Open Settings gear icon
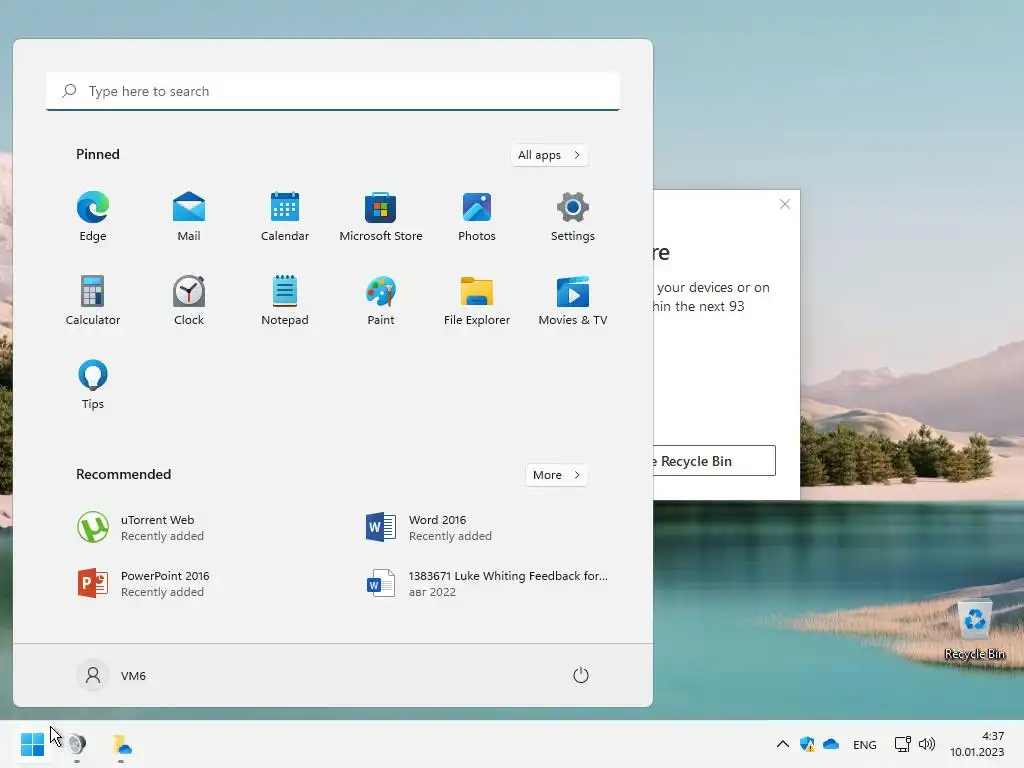Screen dimensions: 1024x768 click(573, 216)
